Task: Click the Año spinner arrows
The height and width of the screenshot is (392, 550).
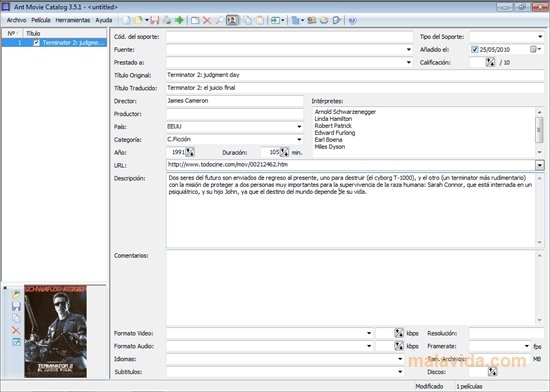Action: [190, 152]
